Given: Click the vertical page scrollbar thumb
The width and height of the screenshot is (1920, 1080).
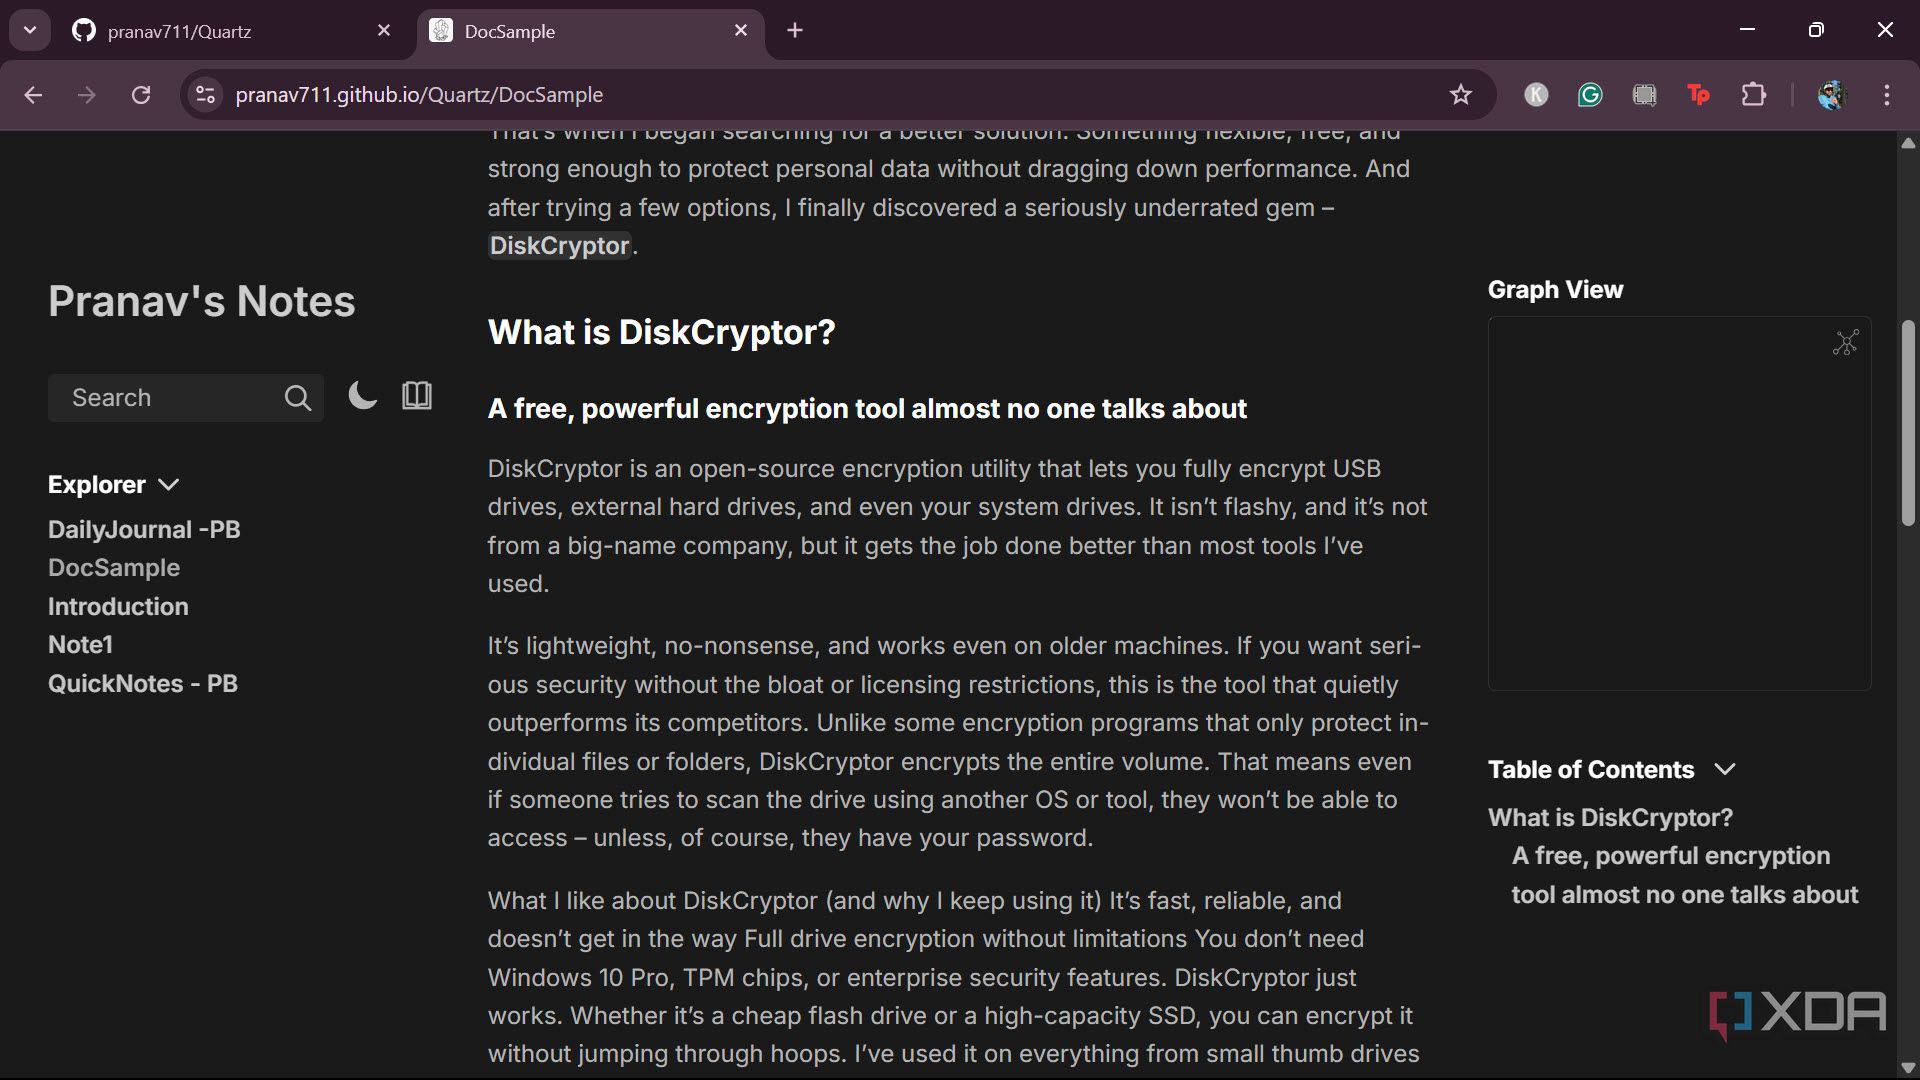Looking at the screenshot, I should pyautogui.click(x=1907, y=420).
